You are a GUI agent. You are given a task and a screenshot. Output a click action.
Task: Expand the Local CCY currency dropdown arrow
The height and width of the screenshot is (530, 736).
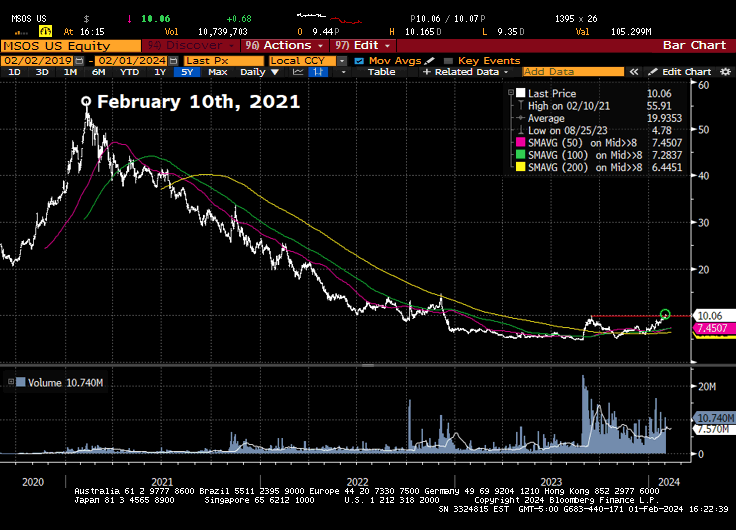(x=342, y=61)
